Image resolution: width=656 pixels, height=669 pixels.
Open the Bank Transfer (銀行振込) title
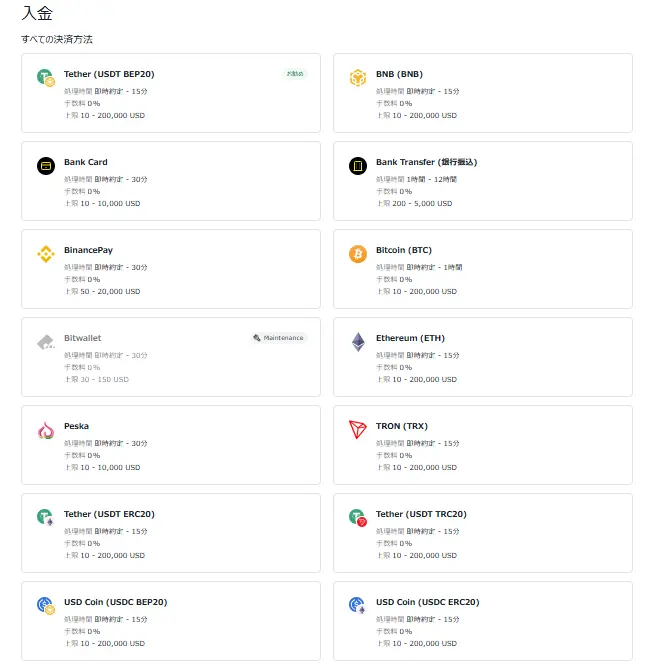(427, 162)
